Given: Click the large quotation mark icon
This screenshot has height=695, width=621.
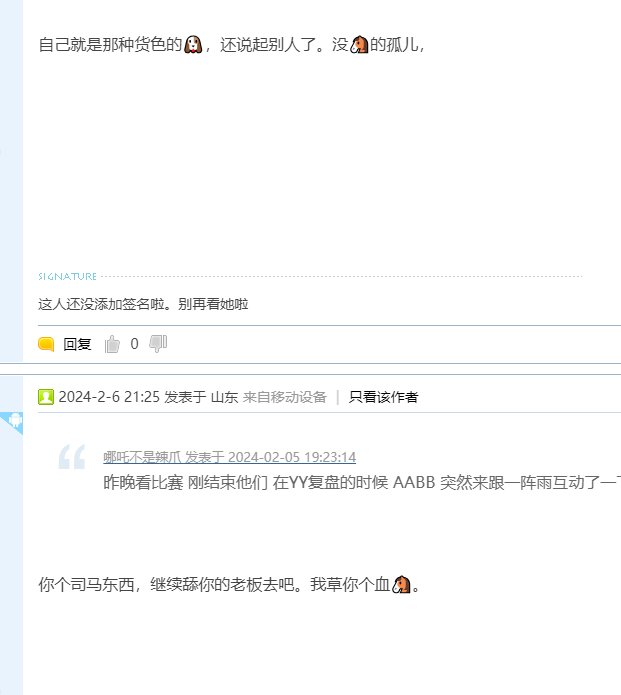Looking at the screenshot, I should (x=71, y=457).
